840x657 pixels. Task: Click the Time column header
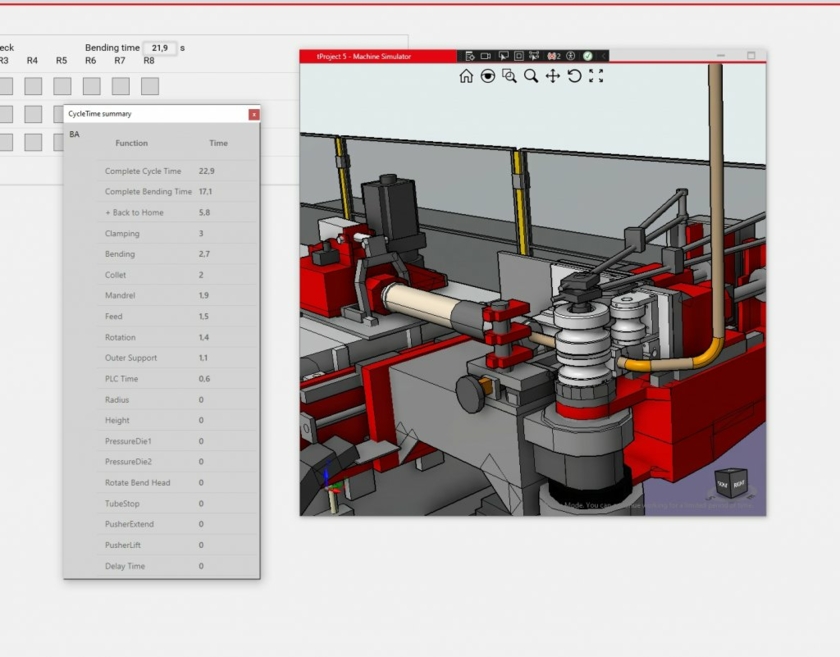click(x=218, y=143)
